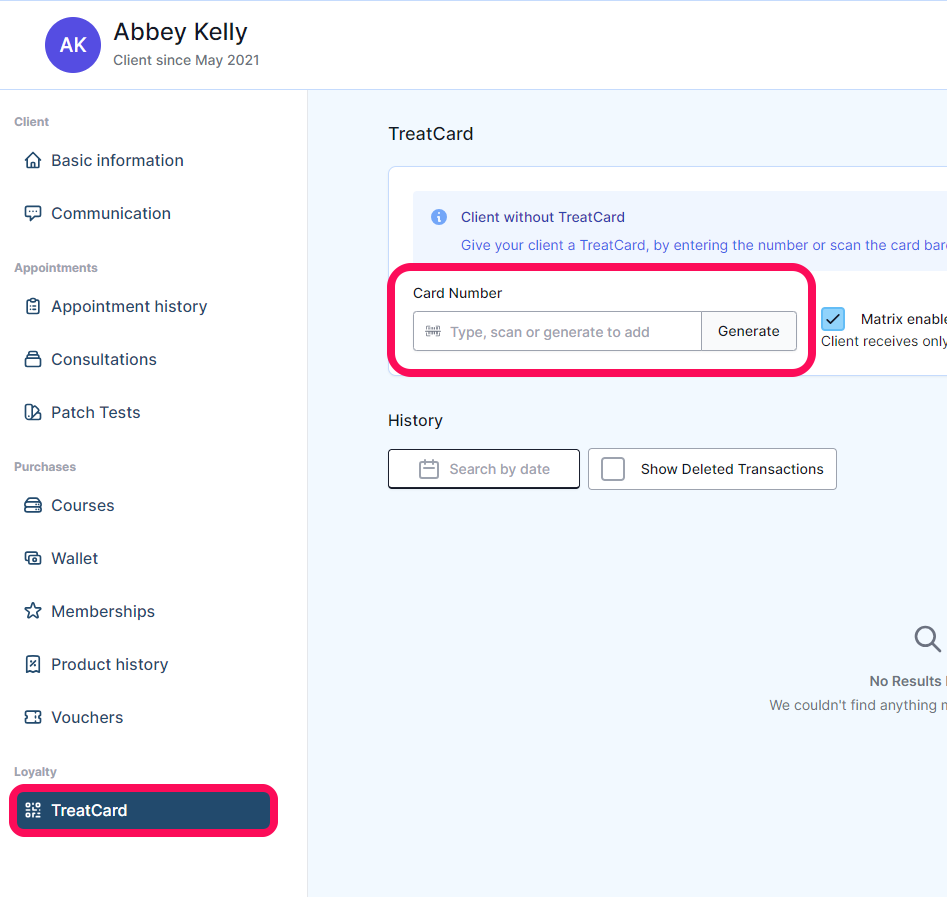Image resolution: width=947 pixels, height=897 pixels.
Task: Open Appointment history
Action: 144,306
